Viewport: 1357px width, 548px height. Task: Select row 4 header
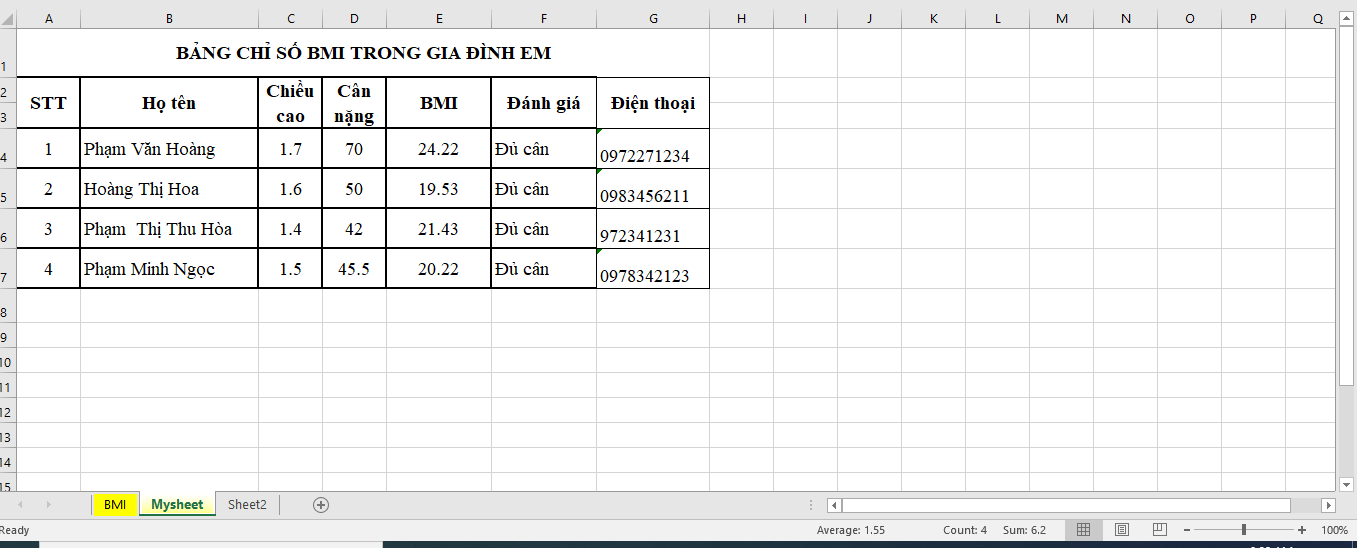(8, 148)
